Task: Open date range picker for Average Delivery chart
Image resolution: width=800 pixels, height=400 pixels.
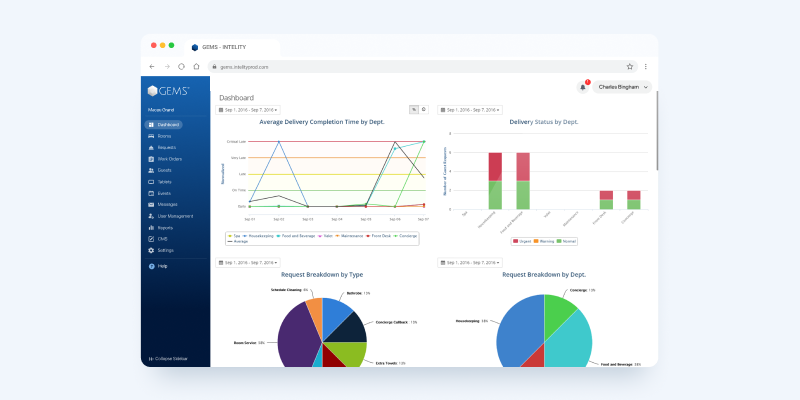Action: point(248,110)
